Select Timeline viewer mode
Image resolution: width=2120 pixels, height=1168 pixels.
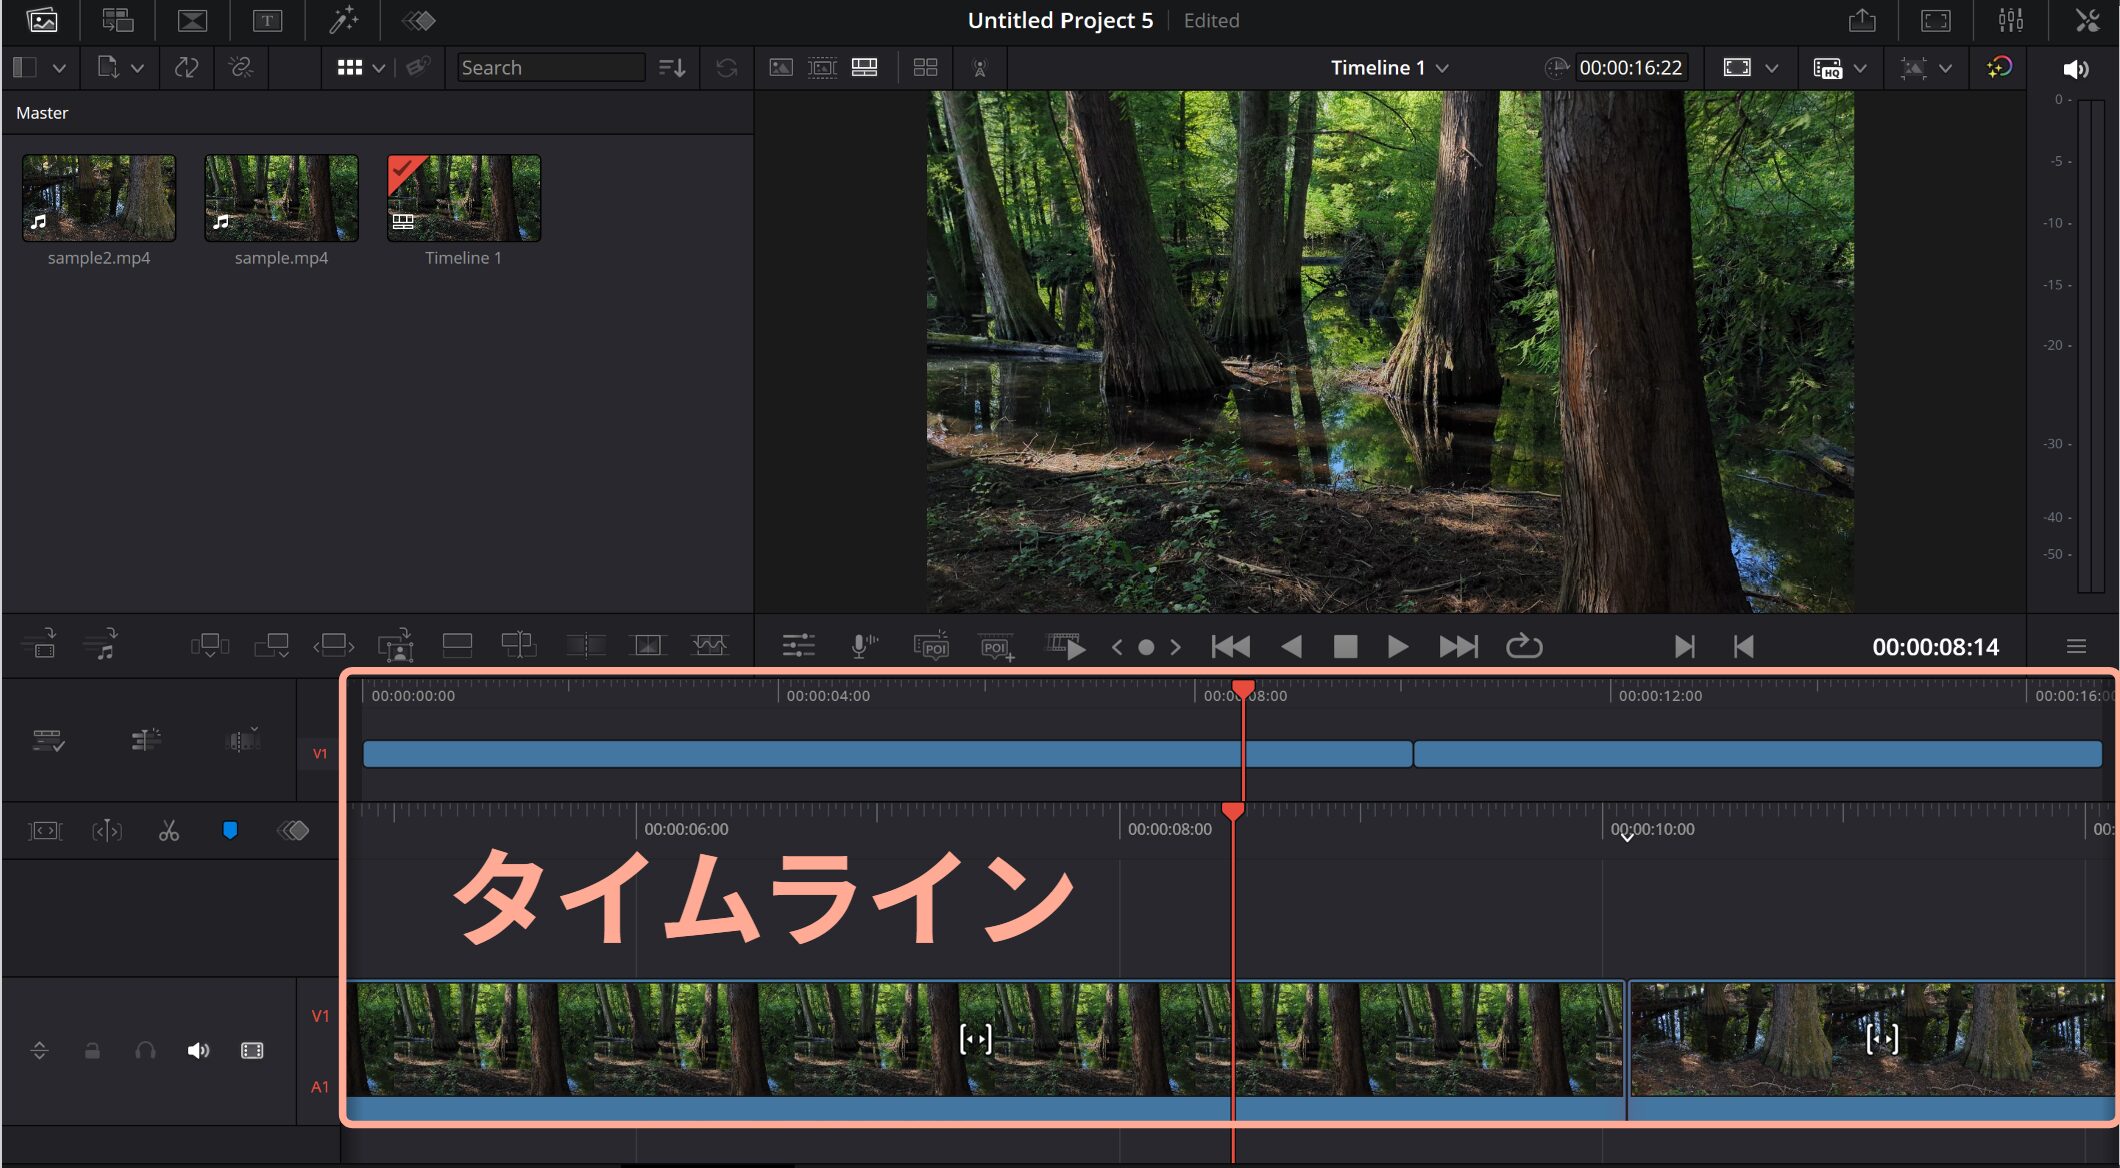864,67
